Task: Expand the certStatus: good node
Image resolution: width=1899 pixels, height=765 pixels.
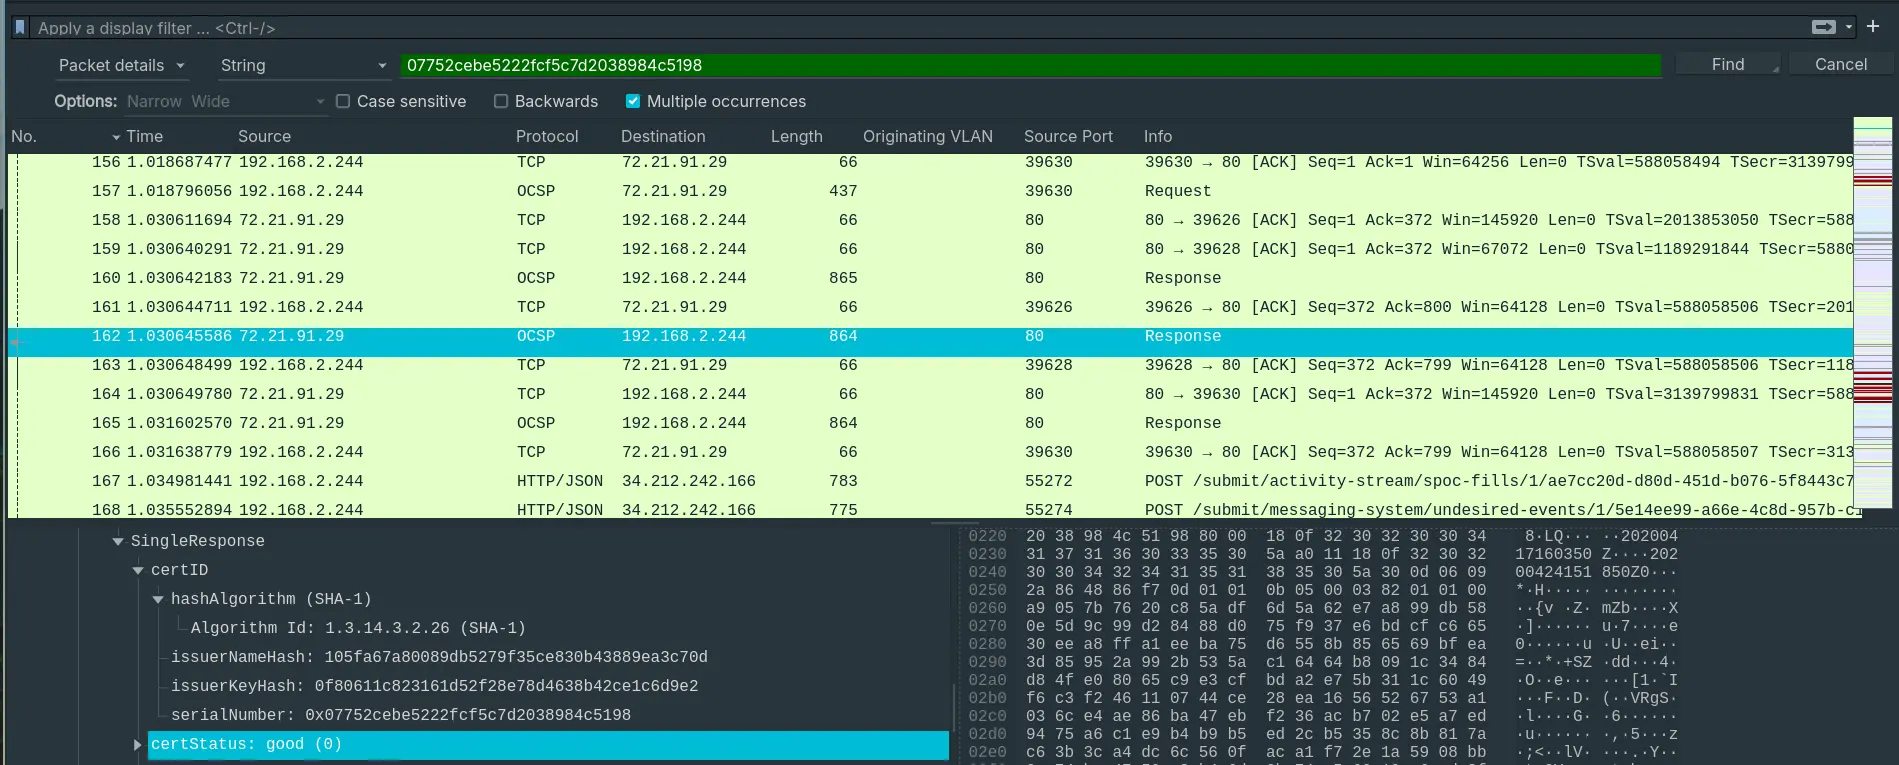Action: pyautogui.click(x=138, y=744)
